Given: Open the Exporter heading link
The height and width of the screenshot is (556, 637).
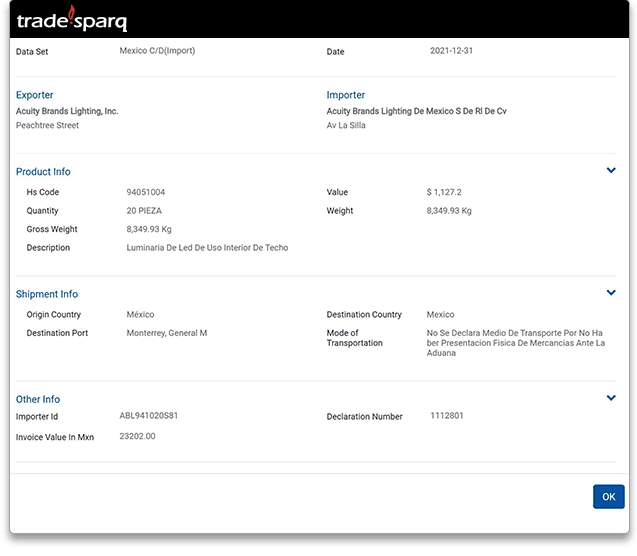Looking at the screenshot, I should pyautogui.click(x=35, y=95).
